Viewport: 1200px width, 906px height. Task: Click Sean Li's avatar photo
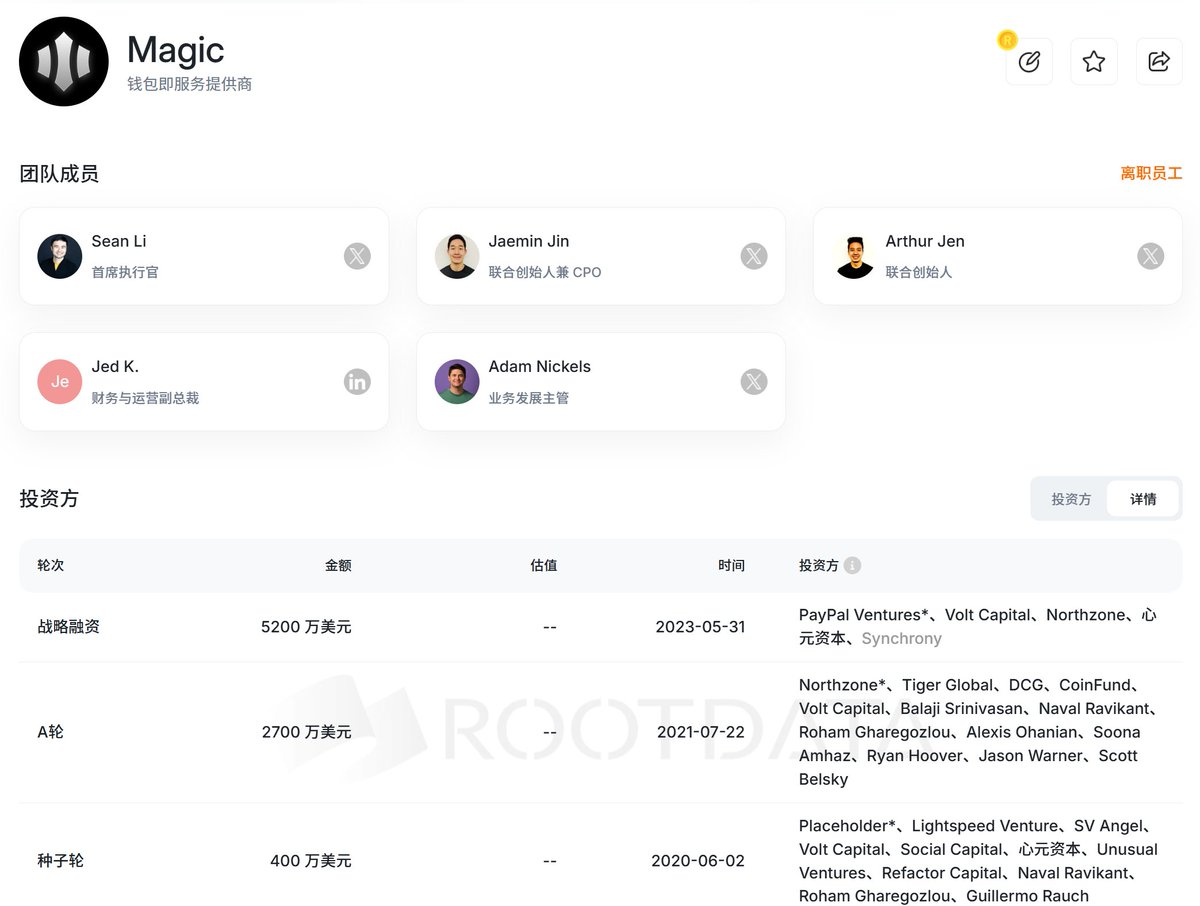coord(60,256)
